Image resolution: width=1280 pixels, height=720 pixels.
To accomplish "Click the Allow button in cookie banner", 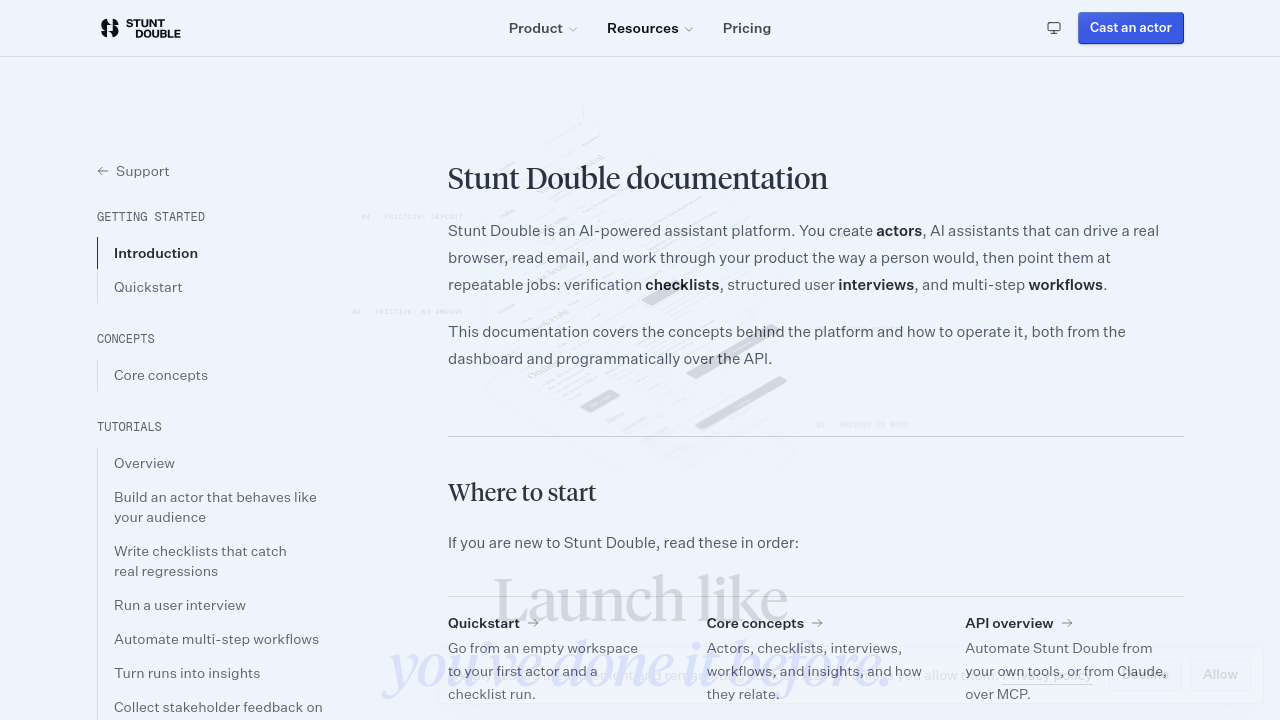I will (1220, 674).
